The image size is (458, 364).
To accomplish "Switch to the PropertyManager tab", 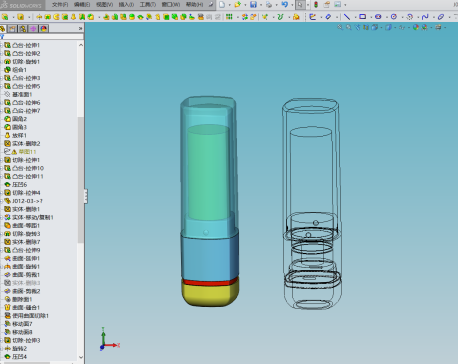I will [x=12, y=29].
